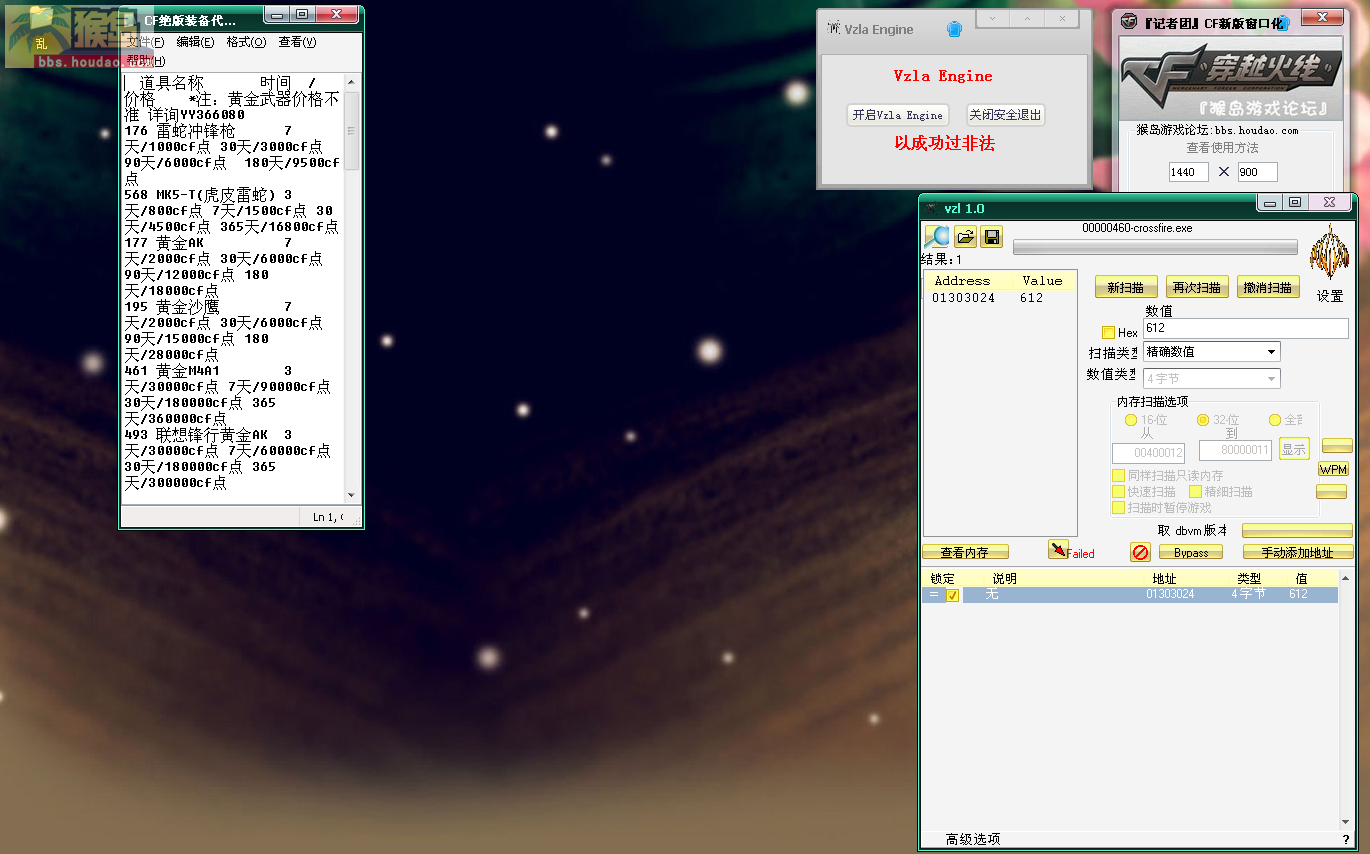Click the floppy-disk save icon in vzl
This screenshot has width=1370, height=854.
(991, 237)
